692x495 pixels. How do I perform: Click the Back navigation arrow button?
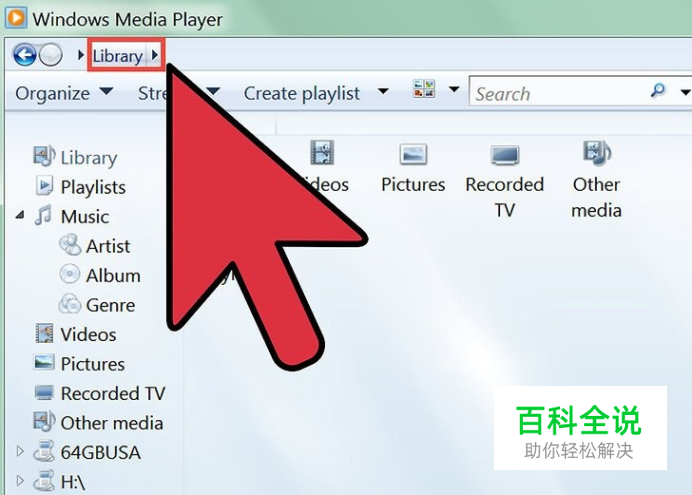coord(24,55)
